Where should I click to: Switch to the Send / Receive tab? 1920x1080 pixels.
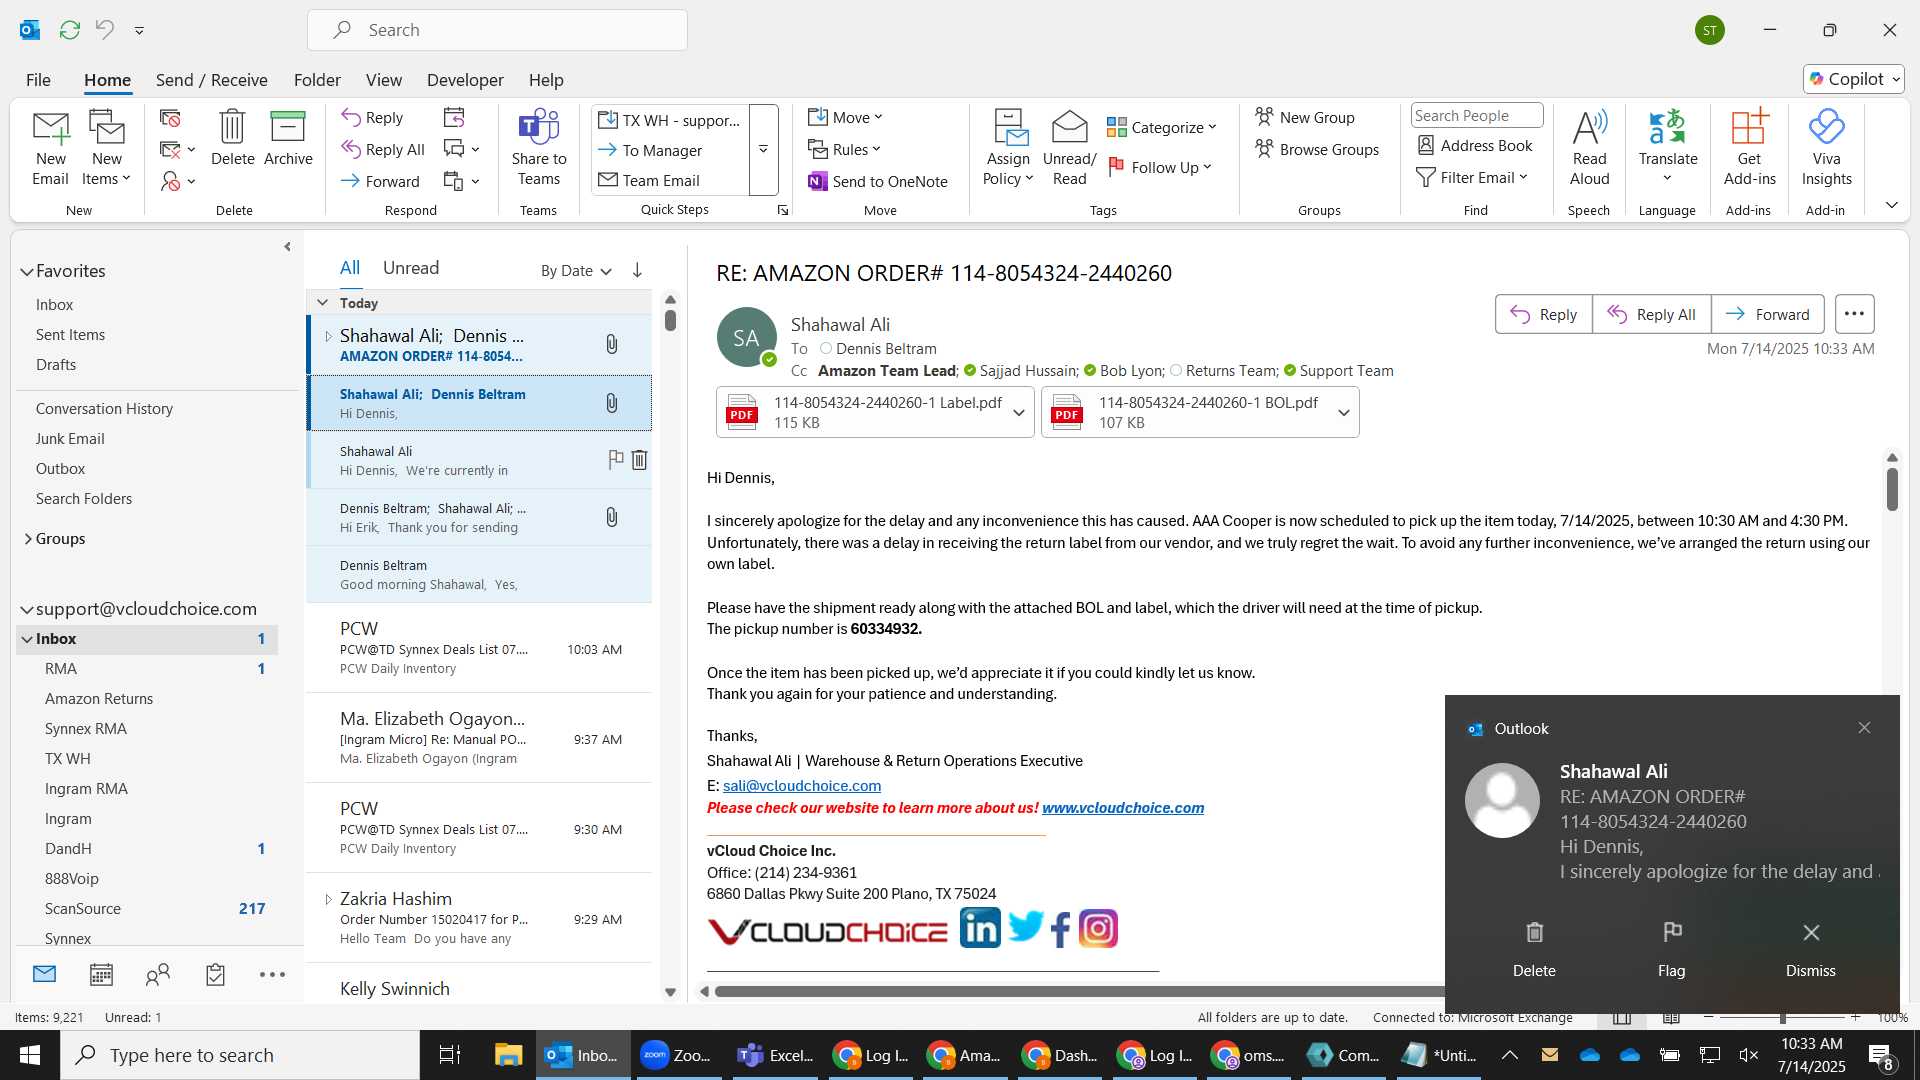coord(211,80)
